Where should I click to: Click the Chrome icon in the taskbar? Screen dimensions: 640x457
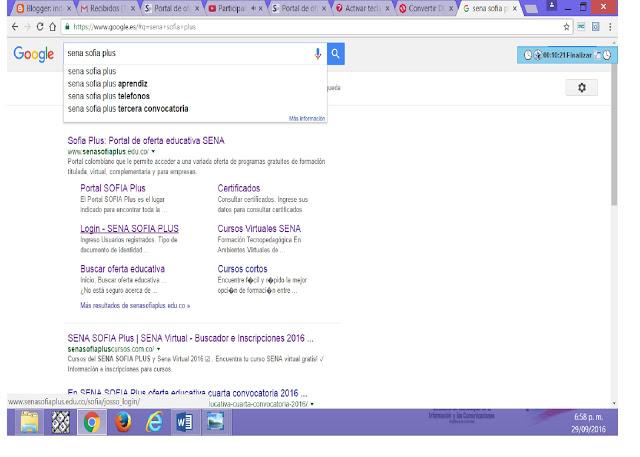click(91, 422)
